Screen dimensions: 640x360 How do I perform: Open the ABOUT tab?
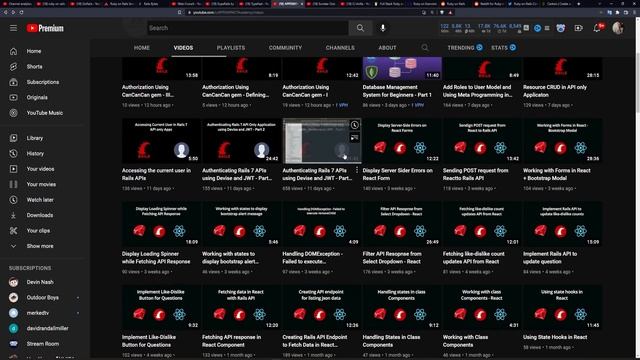coord(387,48)
